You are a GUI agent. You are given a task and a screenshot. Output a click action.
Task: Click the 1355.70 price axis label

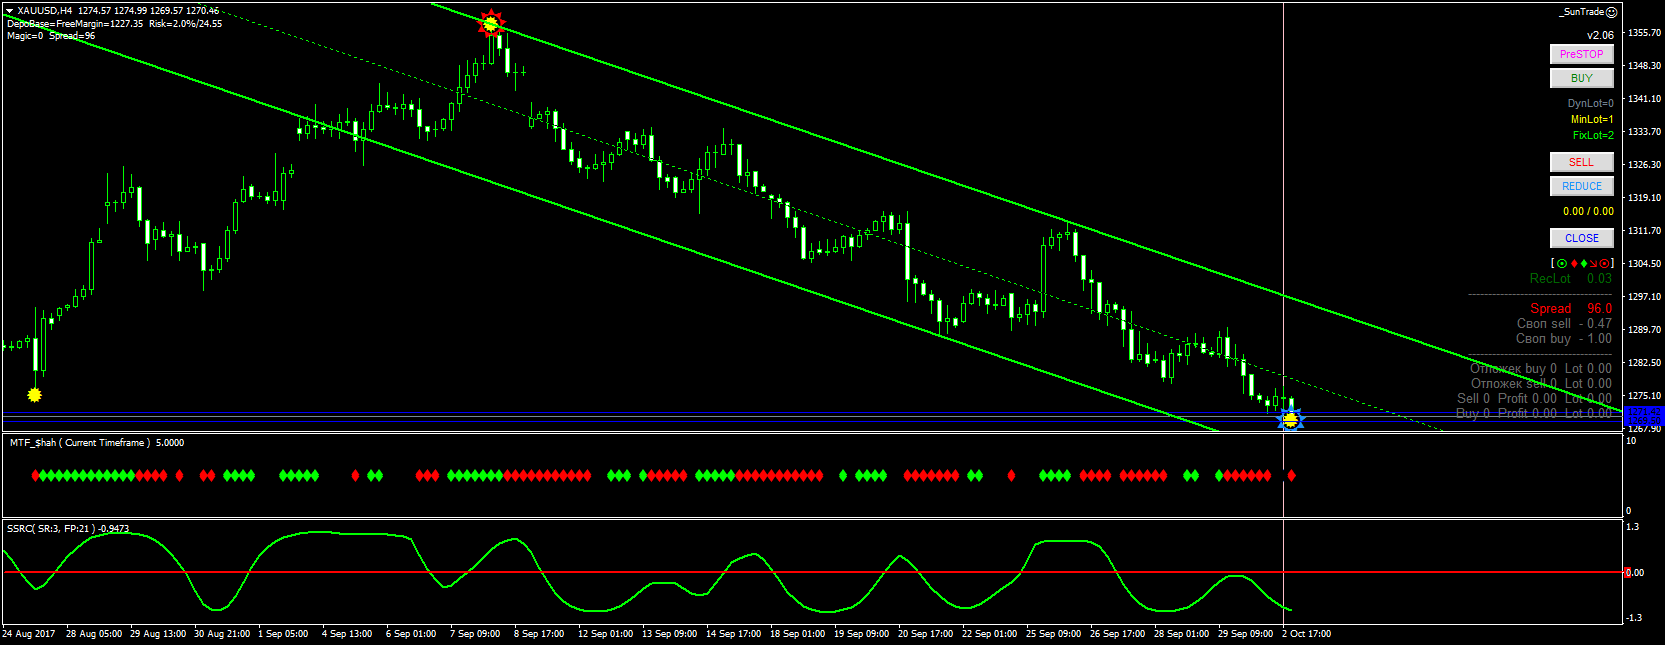pyautogui.click(x=1644, y=33)
